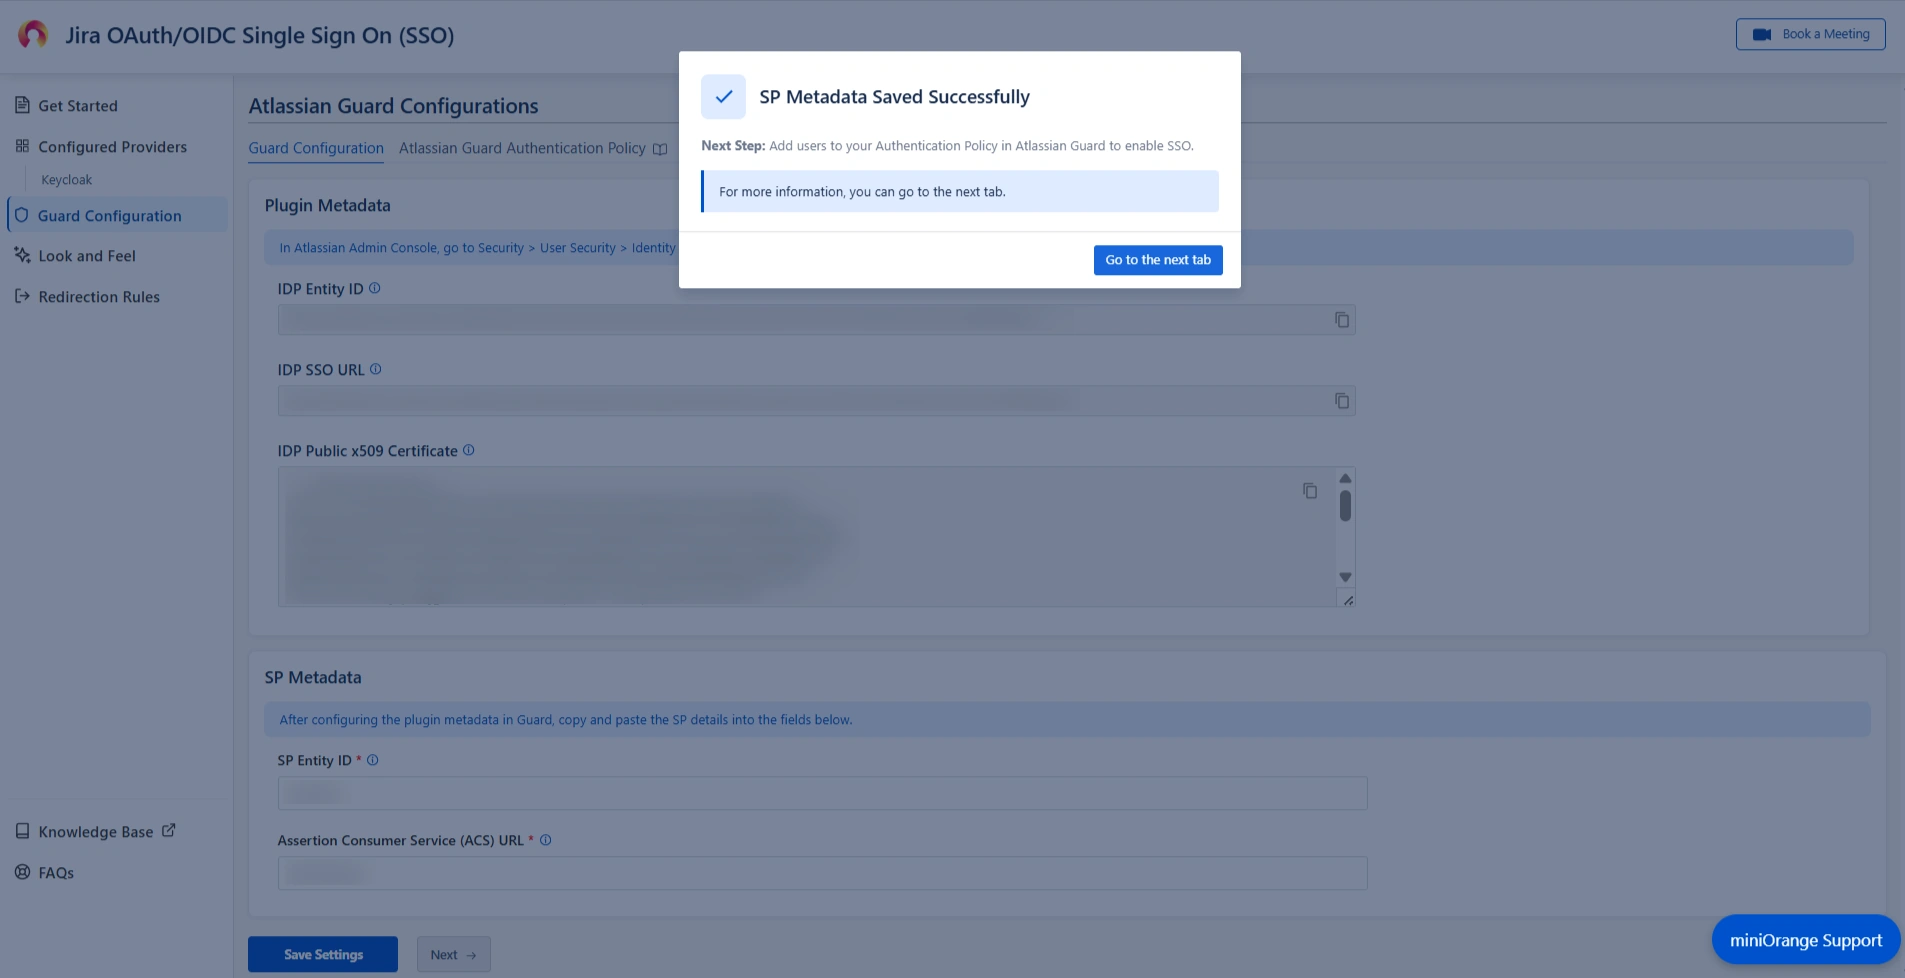This screenshot has width=1905, height=978.
Task: Copy the IDP Entity ID value
Action: point(1342,320)
